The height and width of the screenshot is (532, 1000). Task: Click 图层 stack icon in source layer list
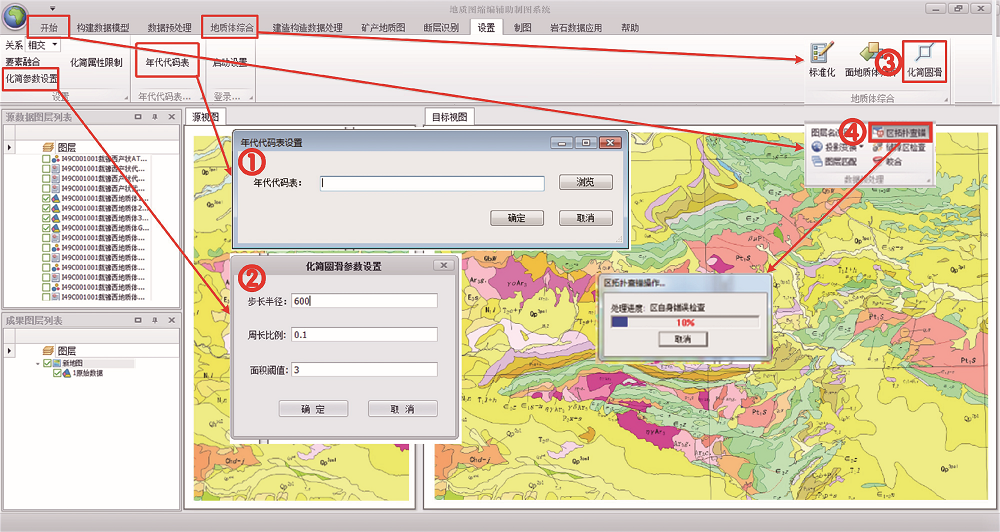pos(48,147)
